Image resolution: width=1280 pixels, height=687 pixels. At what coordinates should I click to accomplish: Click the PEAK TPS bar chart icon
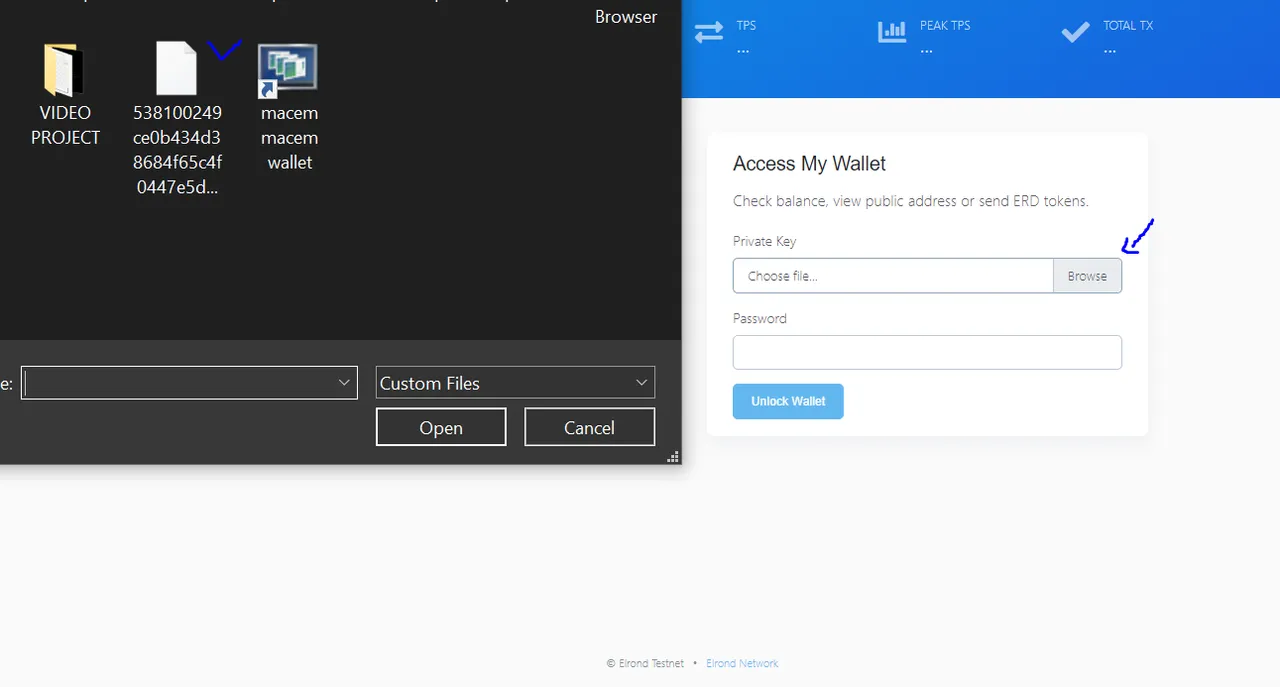(892, 32)
